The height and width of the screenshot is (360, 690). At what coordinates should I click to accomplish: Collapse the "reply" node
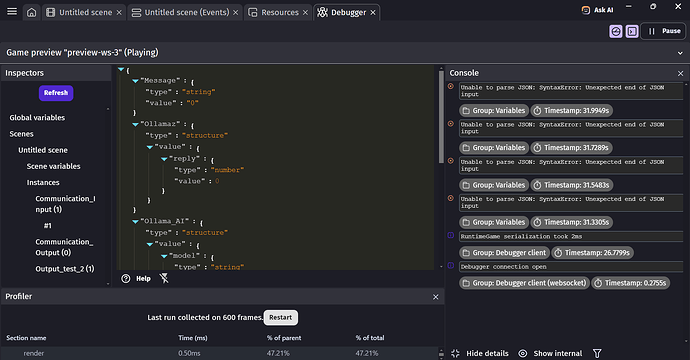point(164,159)
